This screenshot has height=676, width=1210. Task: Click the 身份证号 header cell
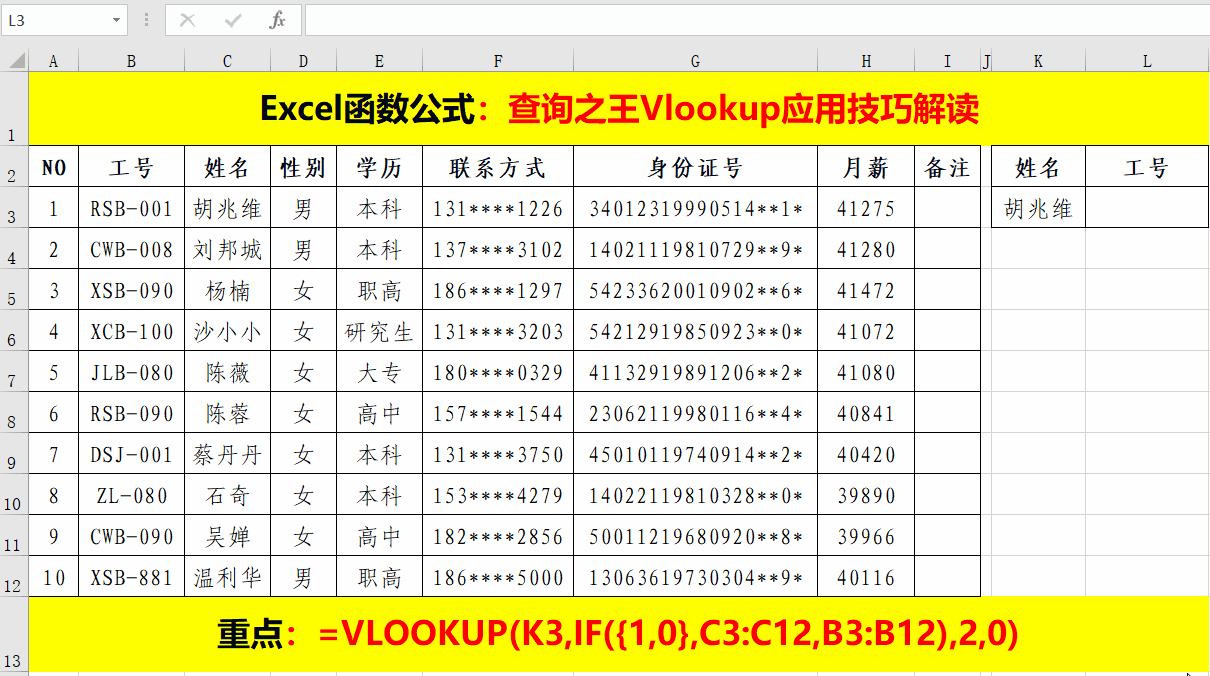(696, 167)
